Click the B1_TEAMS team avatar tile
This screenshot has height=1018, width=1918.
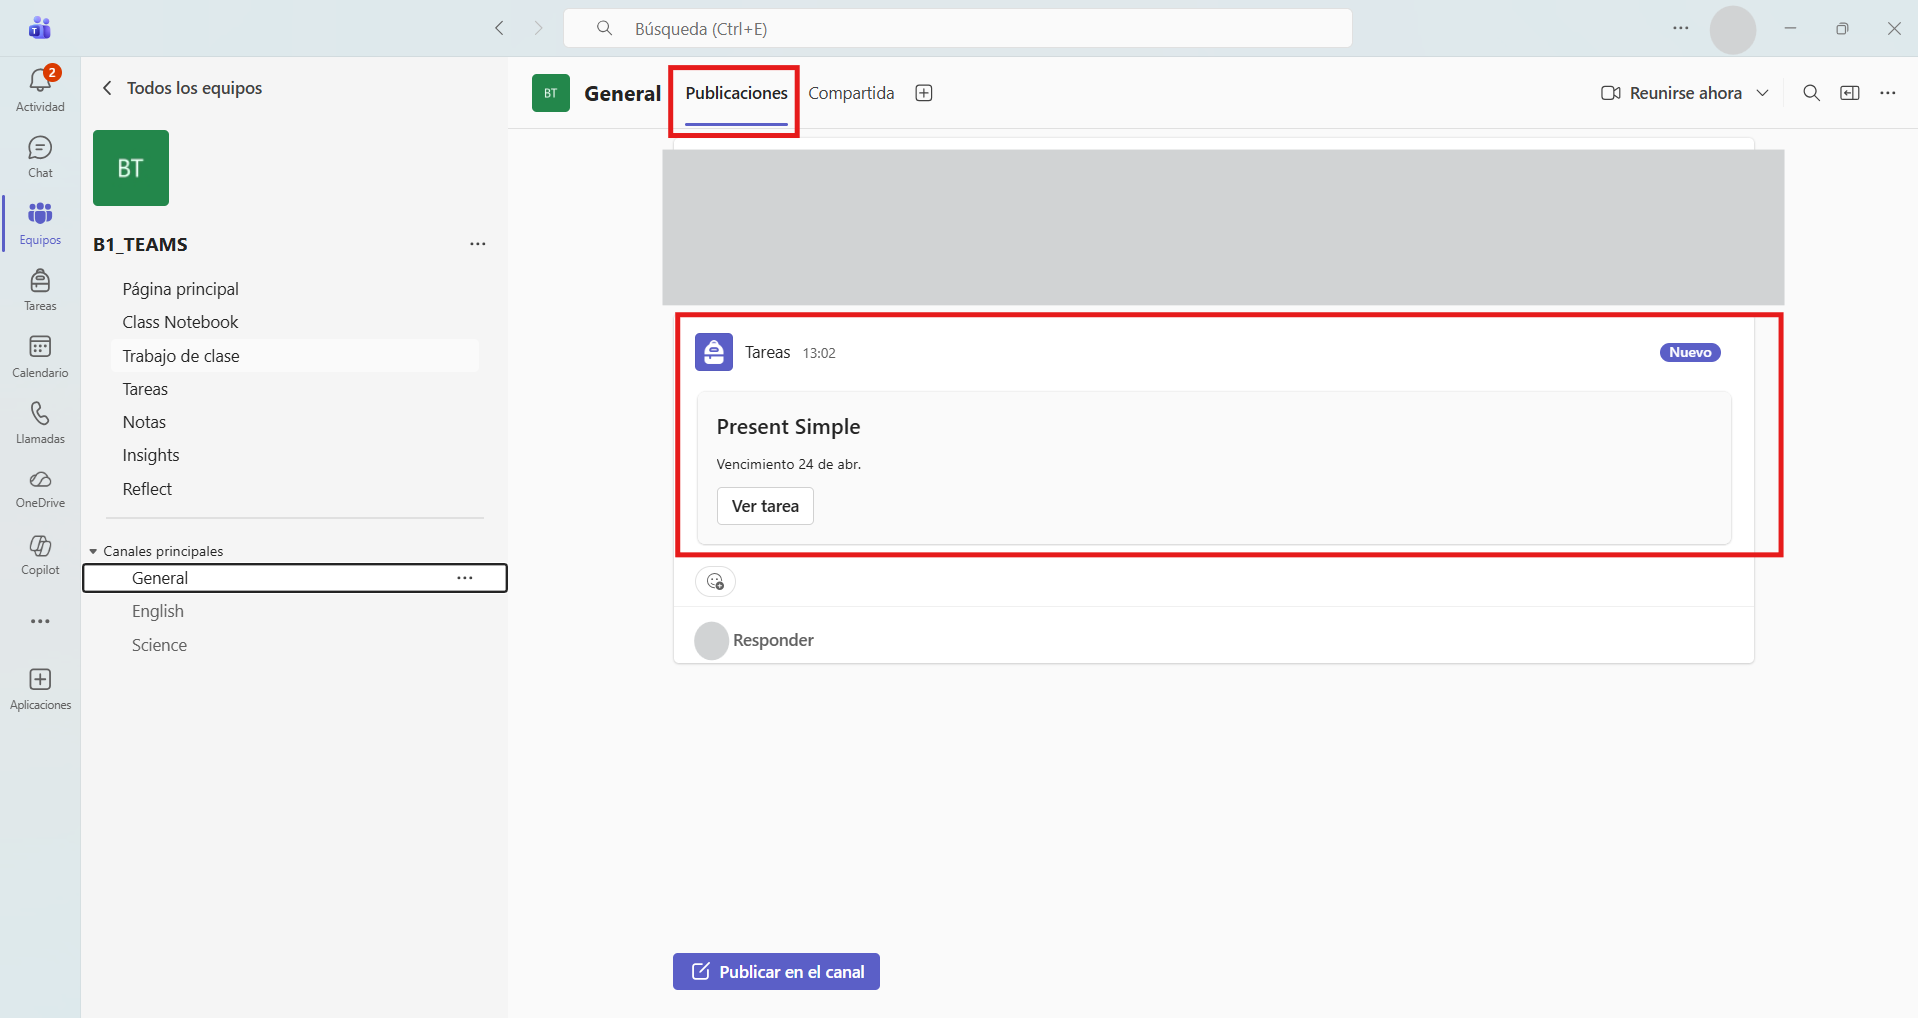coord(131,168)
